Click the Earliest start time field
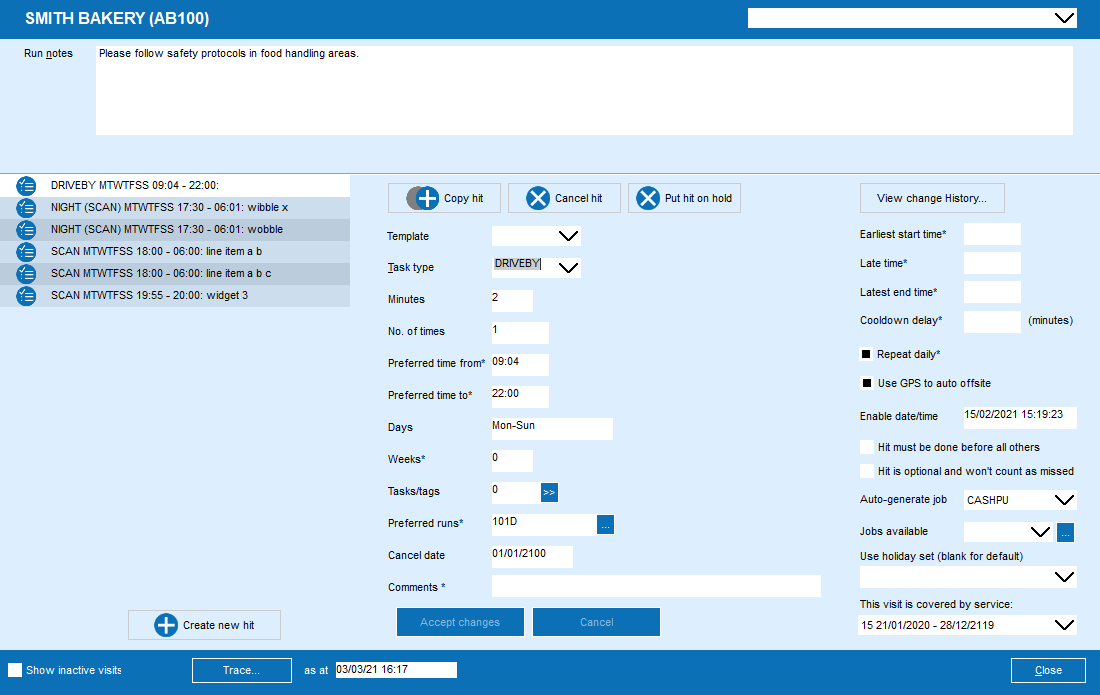 click(992, 234)
